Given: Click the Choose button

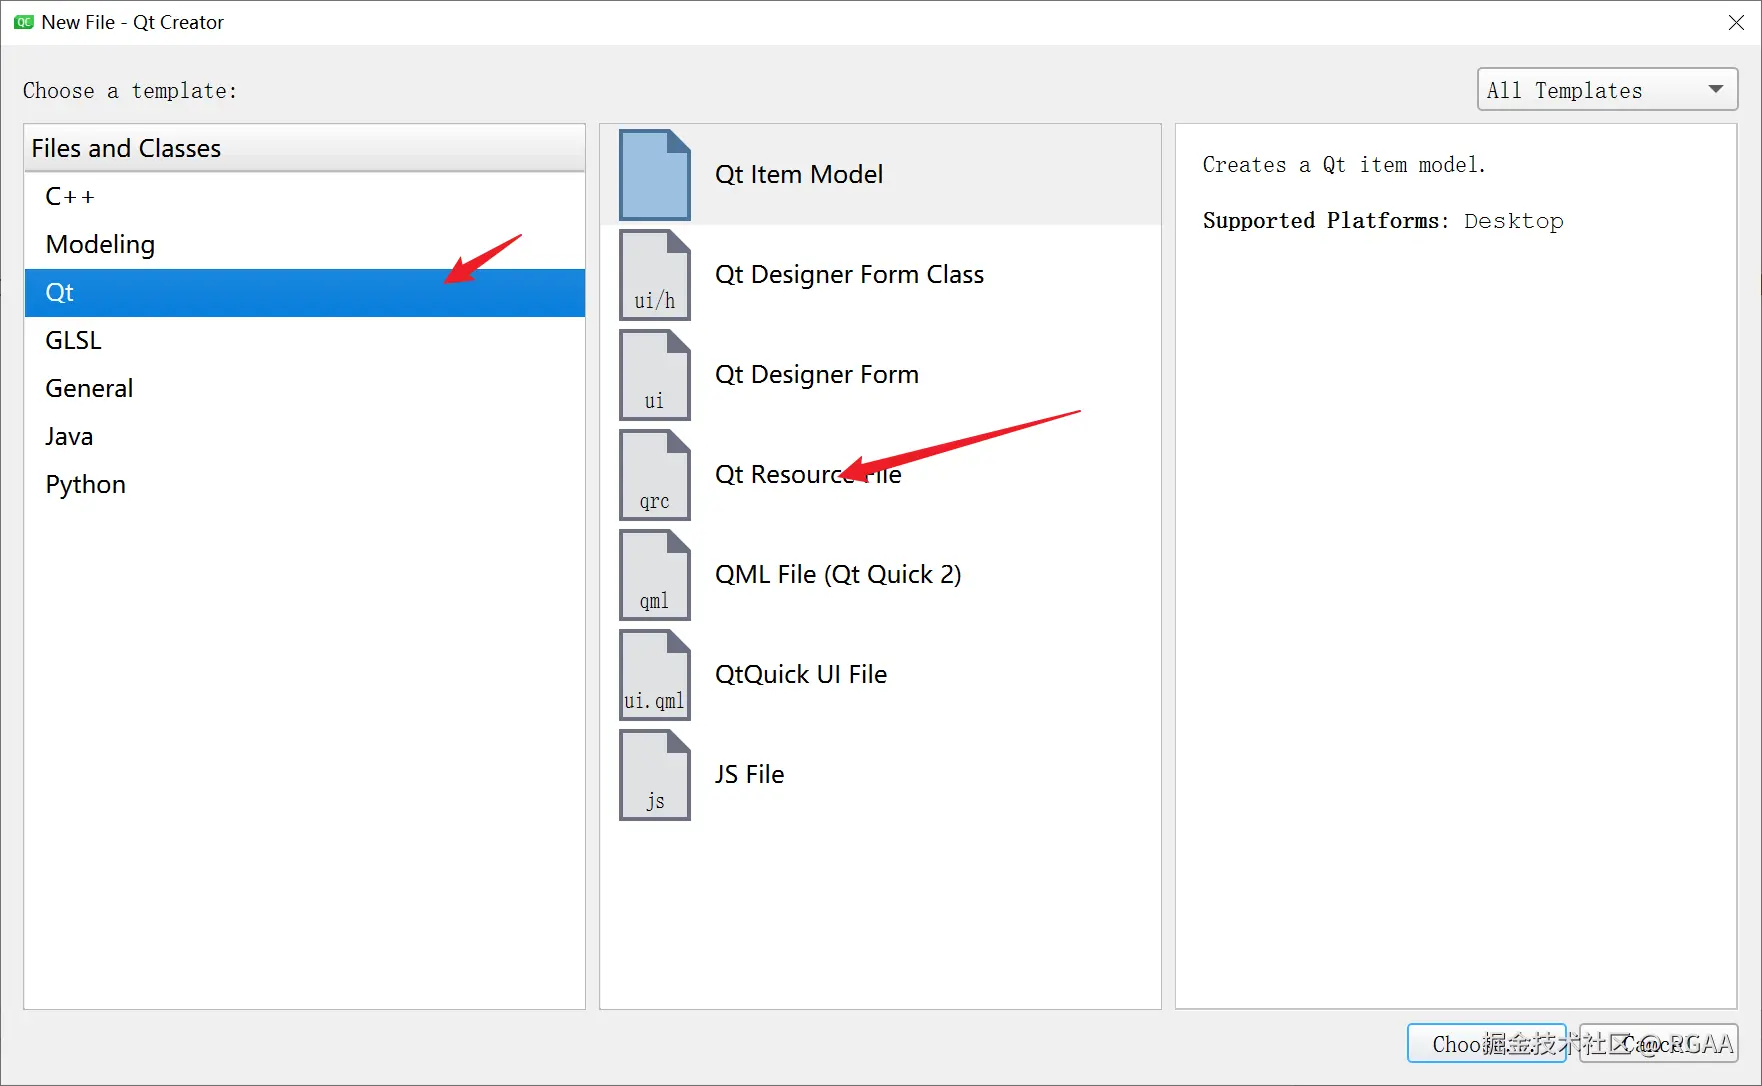Looking at the screenshot, I should (x=1487, y=1044).
